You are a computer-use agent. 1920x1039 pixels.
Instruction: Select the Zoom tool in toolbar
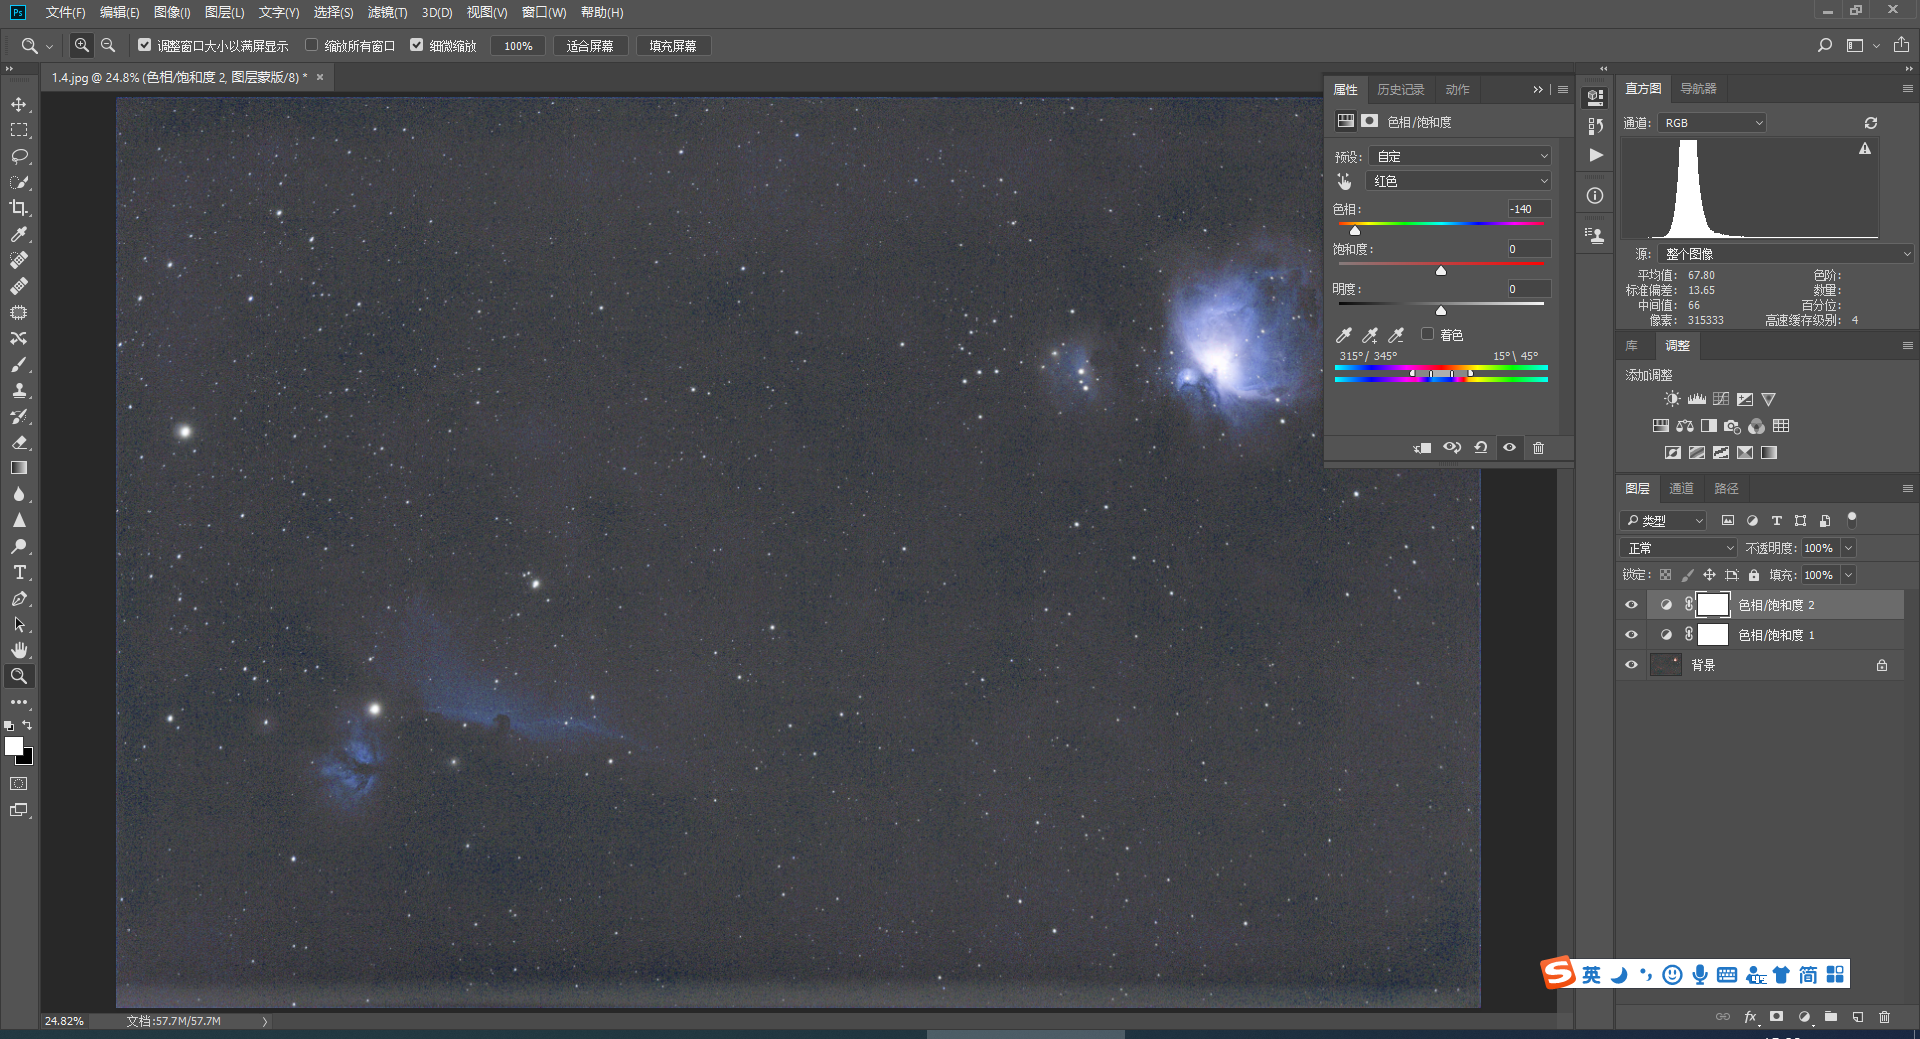point(19,676)
